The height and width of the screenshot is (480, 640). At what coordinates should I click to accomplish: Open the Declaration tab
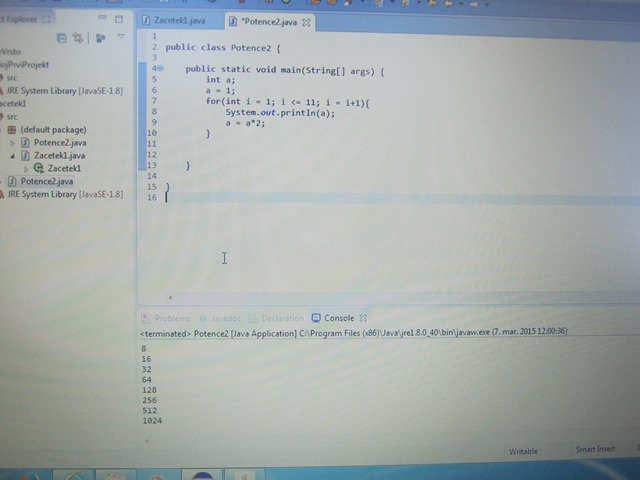pyautogui.click(x=282, y=318)
